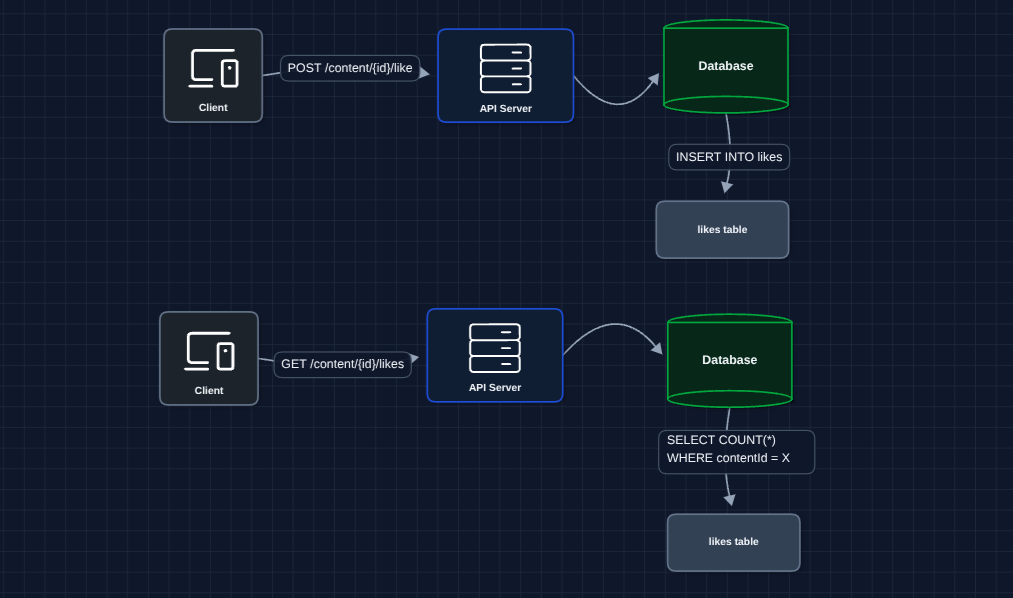This screenshot has height=598, width=1013.
Task: Select the server rack icon in the upper API Server
Action: pyautogui.click(x=505, y=68)
